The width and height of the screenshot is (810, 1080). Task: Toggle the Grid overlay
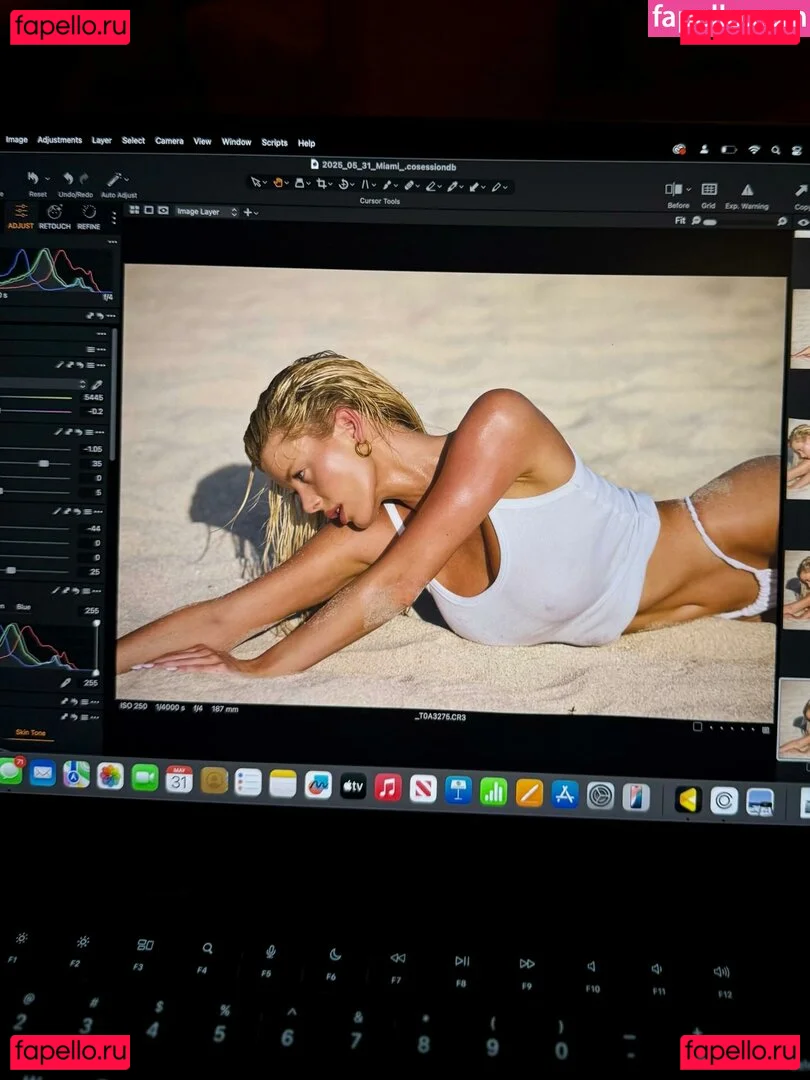[708, 190]
